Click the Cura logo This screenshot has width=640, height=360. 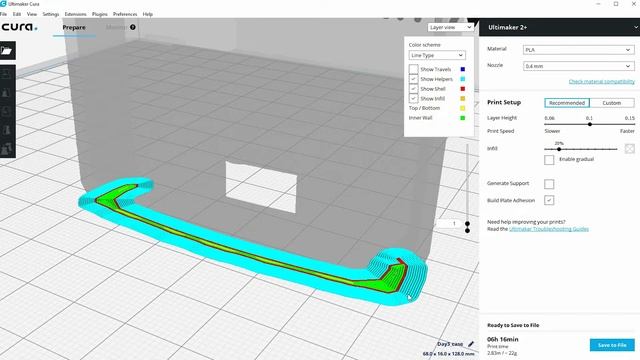coord(19,27)
